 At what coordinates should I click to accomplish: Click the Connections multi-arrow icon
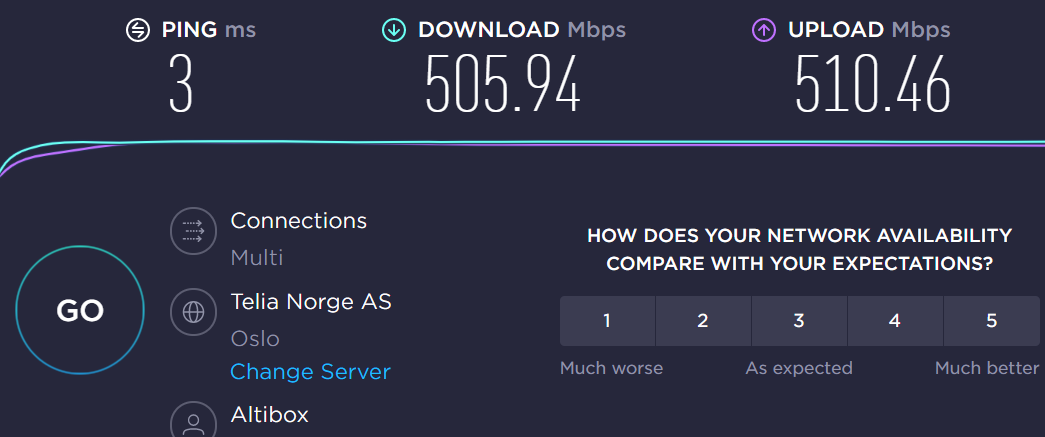click(191, 232)
